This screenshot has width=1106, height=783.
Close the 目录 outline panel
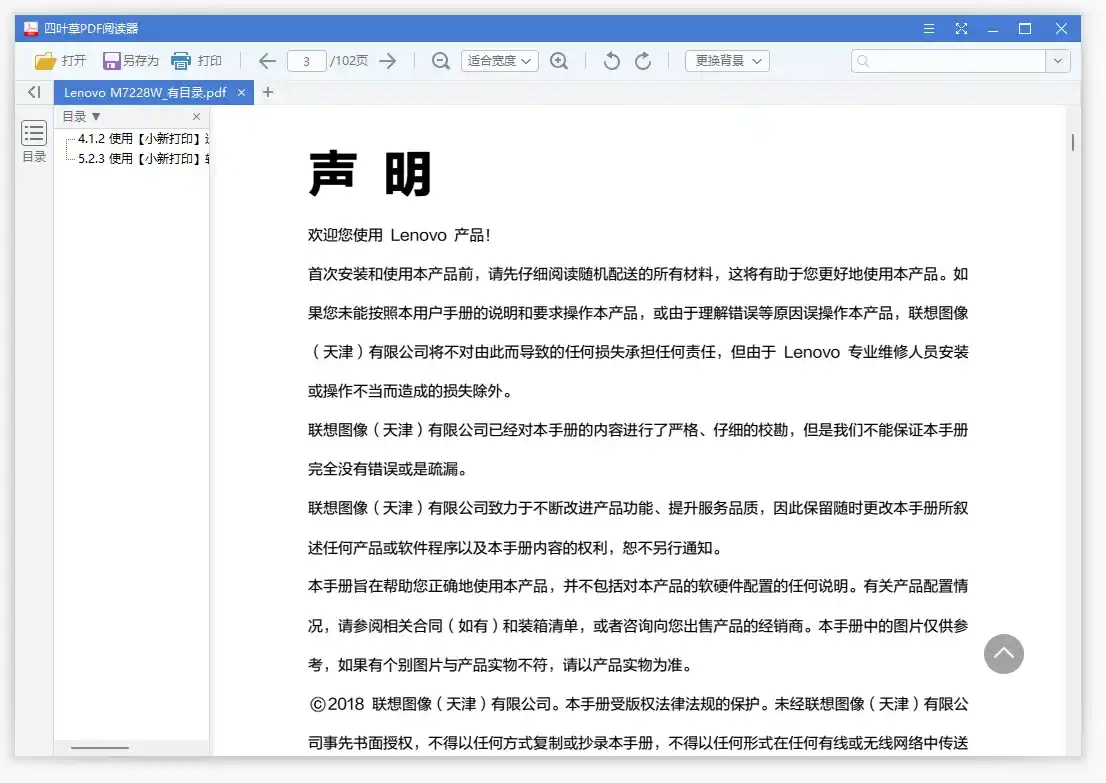click(x=197, y=116)
